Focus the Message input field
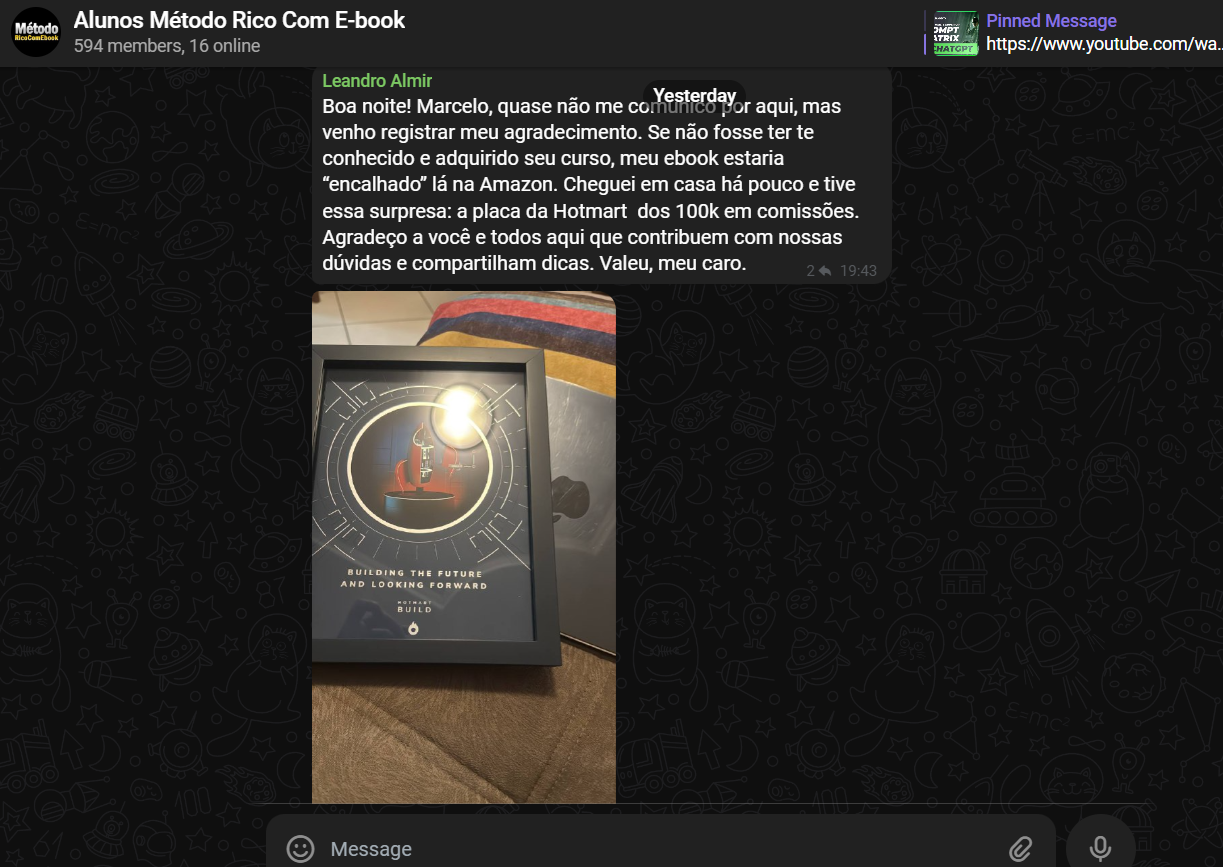The width and height of the screenshot is (1223, 867). [x=660, y=849]
